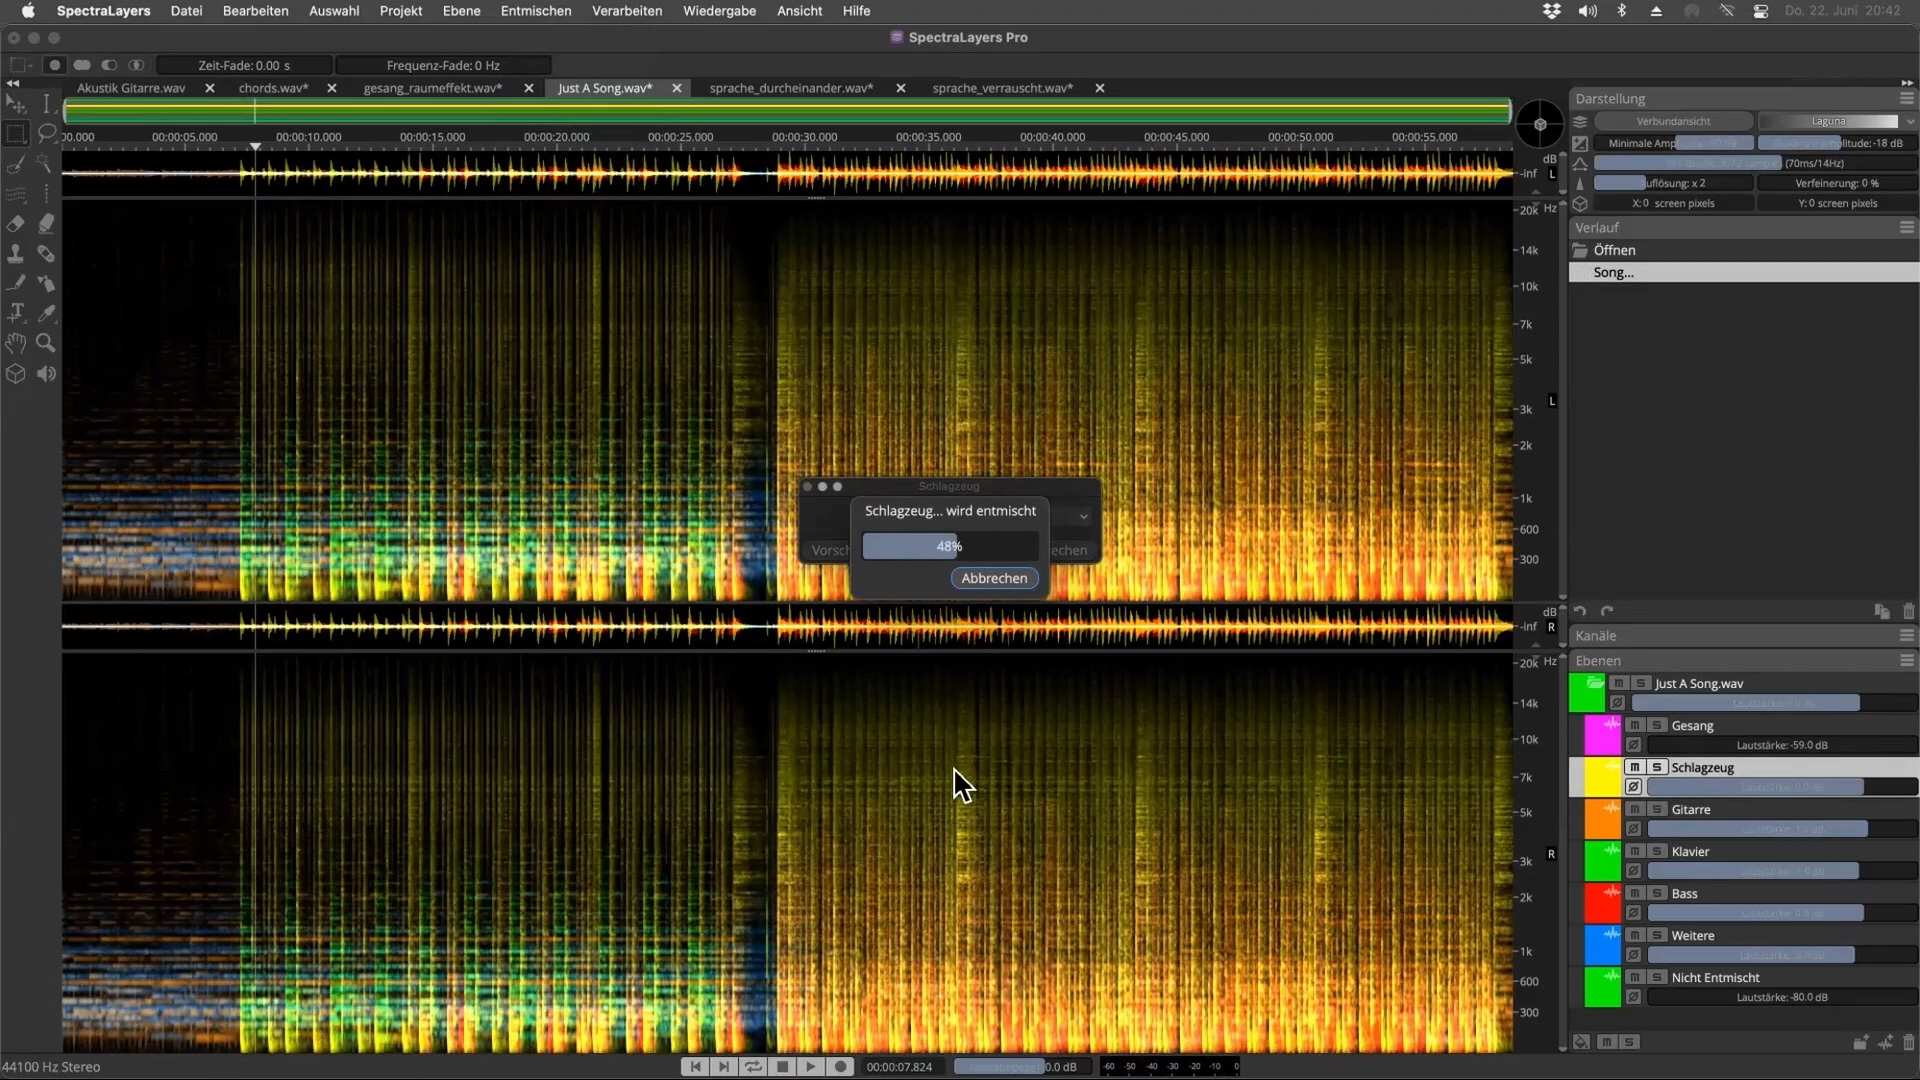Select the lasso selection tool
The height and width of the screenshot is (1080, 1920).
pyautogui.click(x=46, y=134)
